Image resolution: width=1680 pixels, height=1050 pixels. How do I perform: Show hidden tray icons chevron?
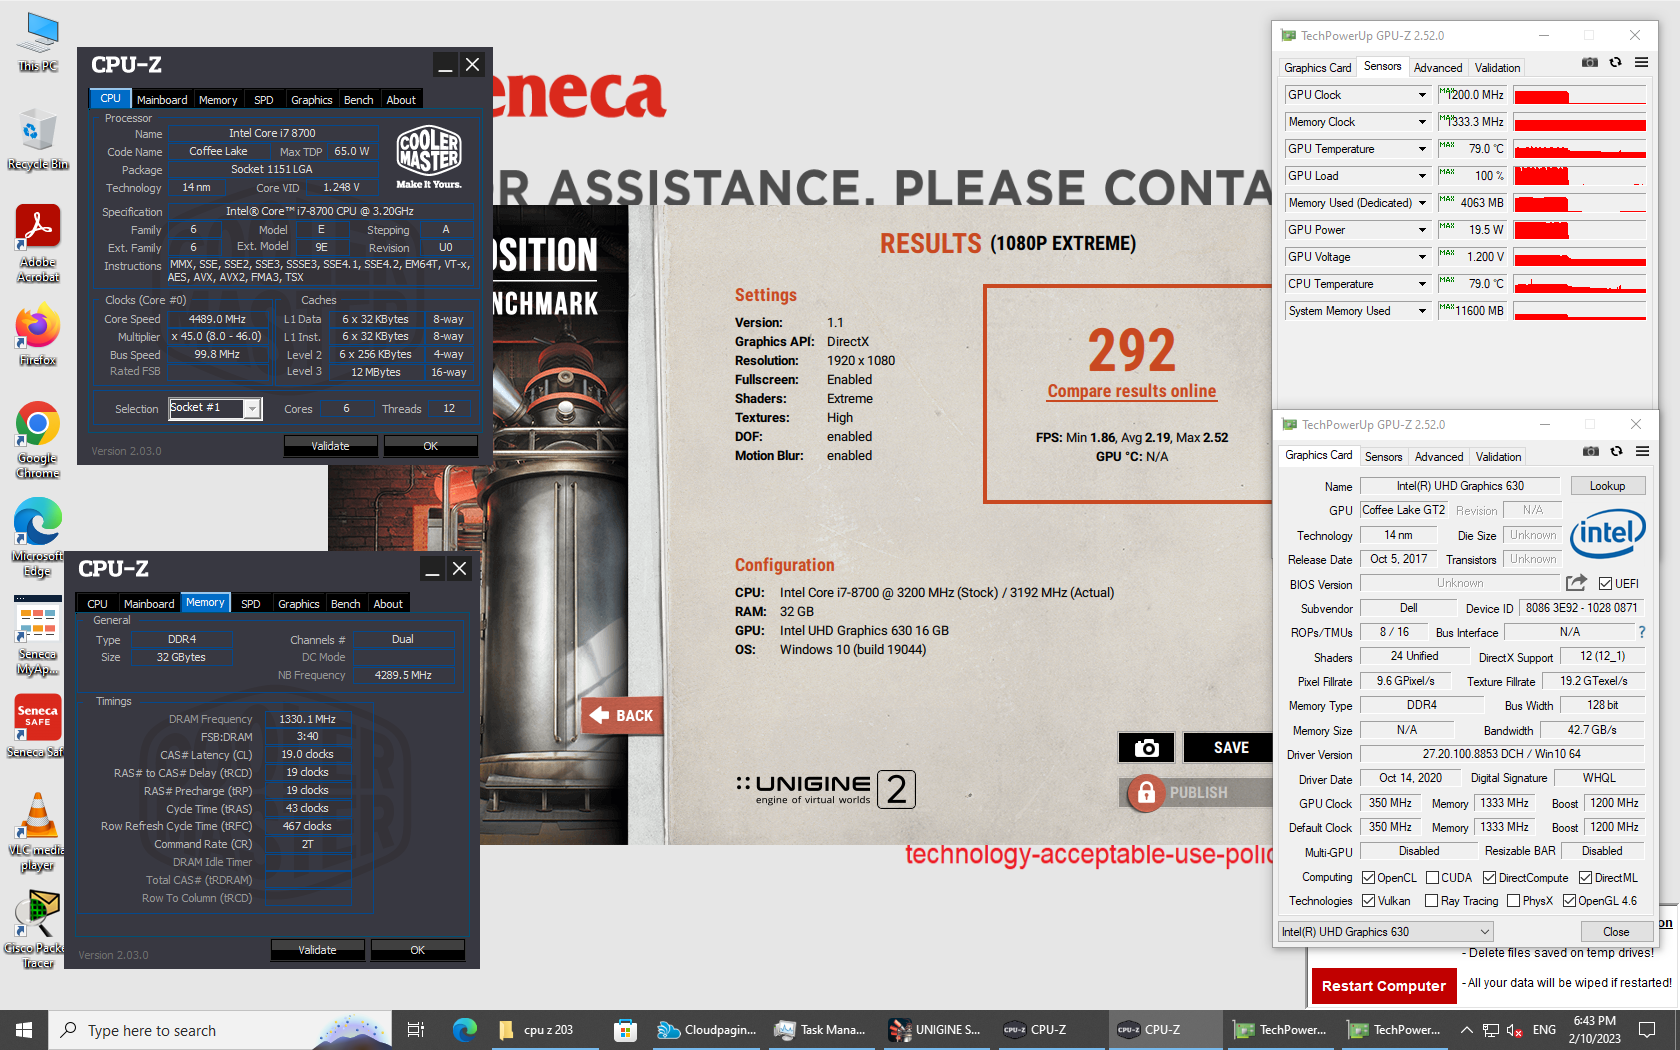[x=1466, y=1030]
